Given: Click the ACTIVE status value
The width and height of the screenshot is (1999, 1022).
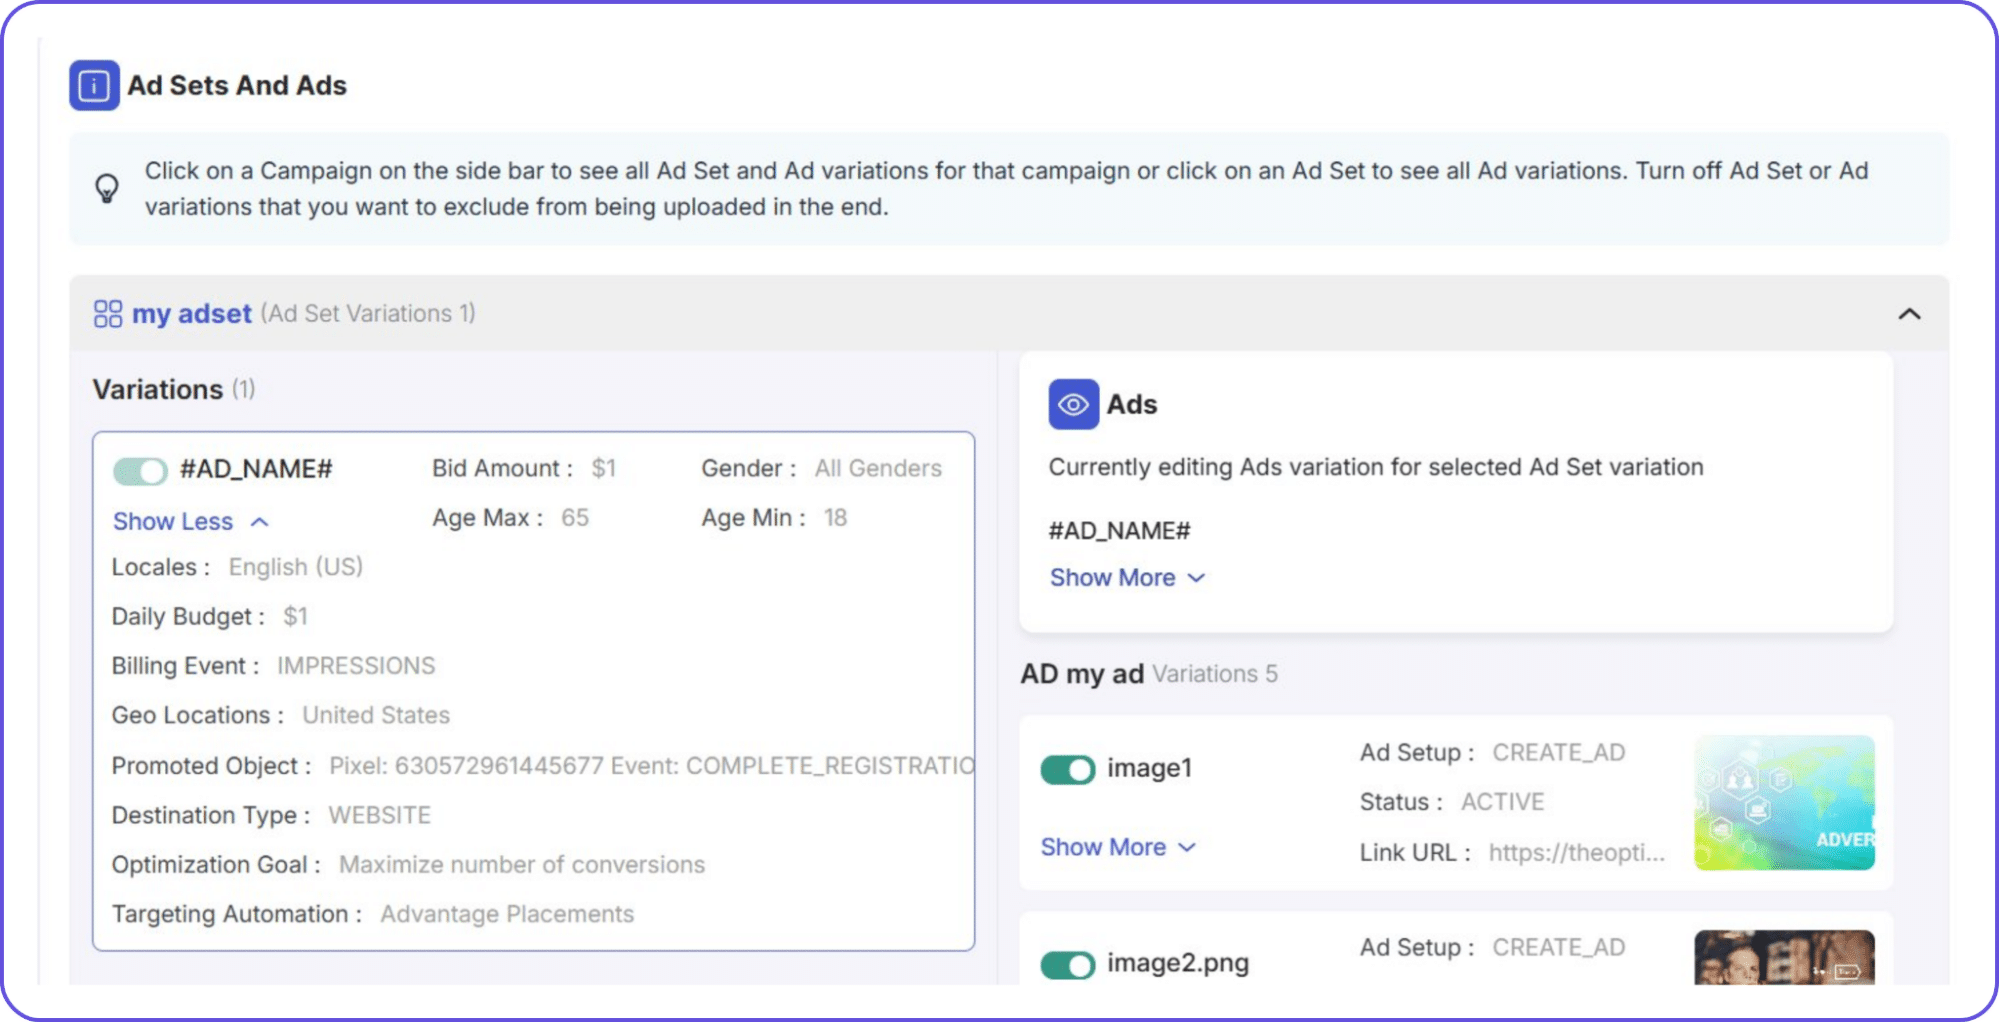Looking at the screenshot, I should click(1503, 802).
